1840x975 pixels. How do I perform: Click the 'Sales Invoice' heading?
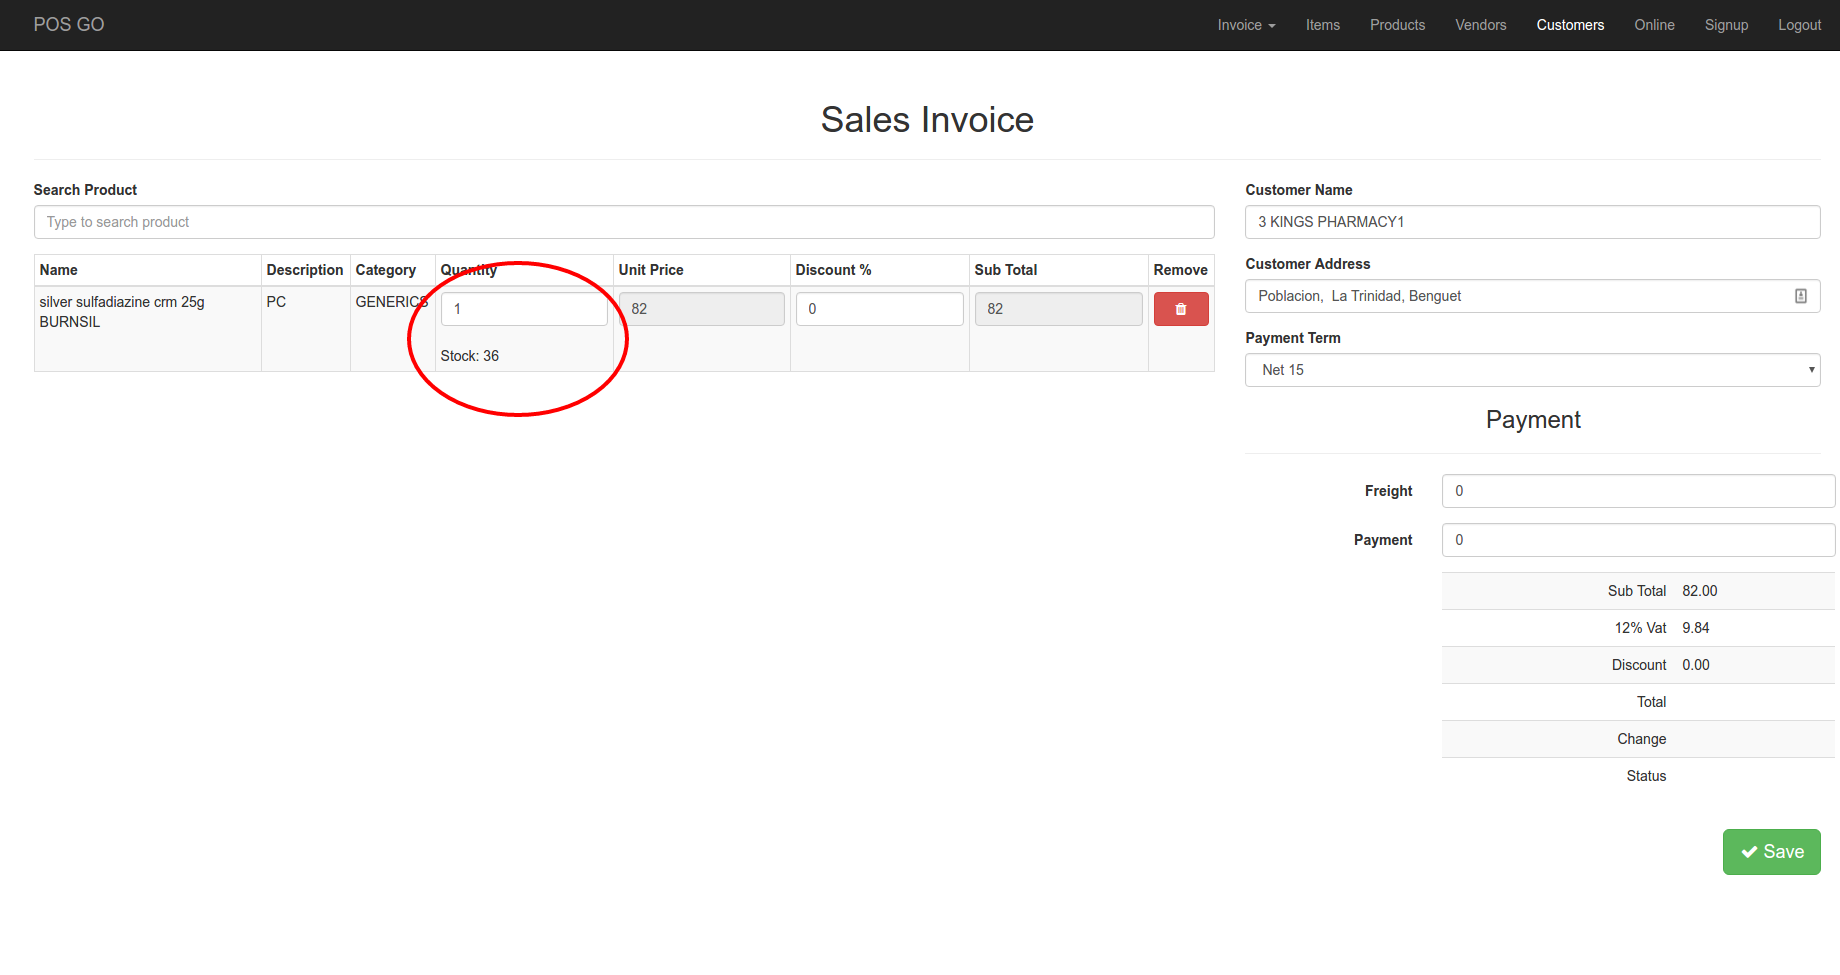pos(927,120)
